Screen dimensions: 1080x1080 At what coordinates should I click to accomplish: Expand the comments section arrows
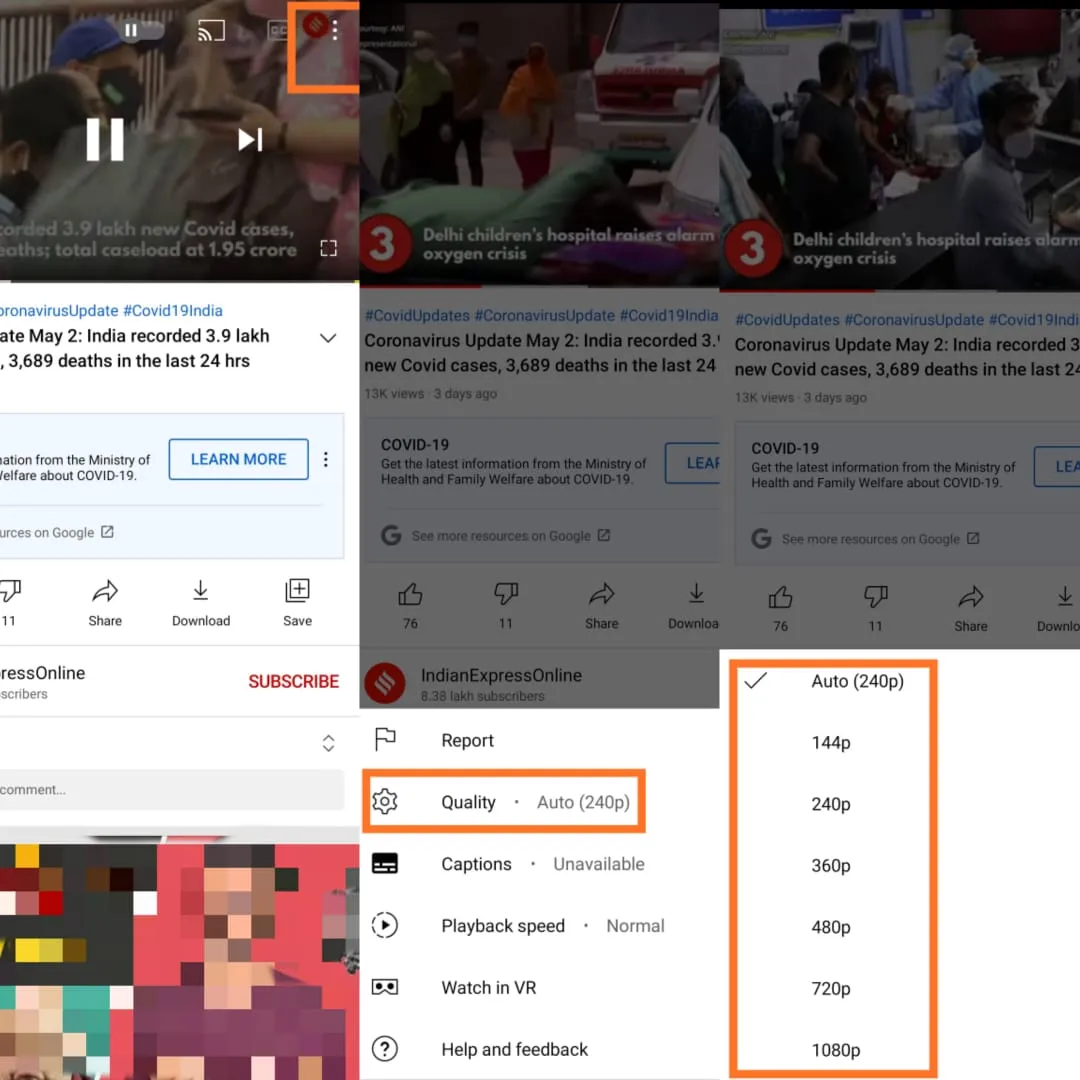pyautogui.click(x=328, y=743)
